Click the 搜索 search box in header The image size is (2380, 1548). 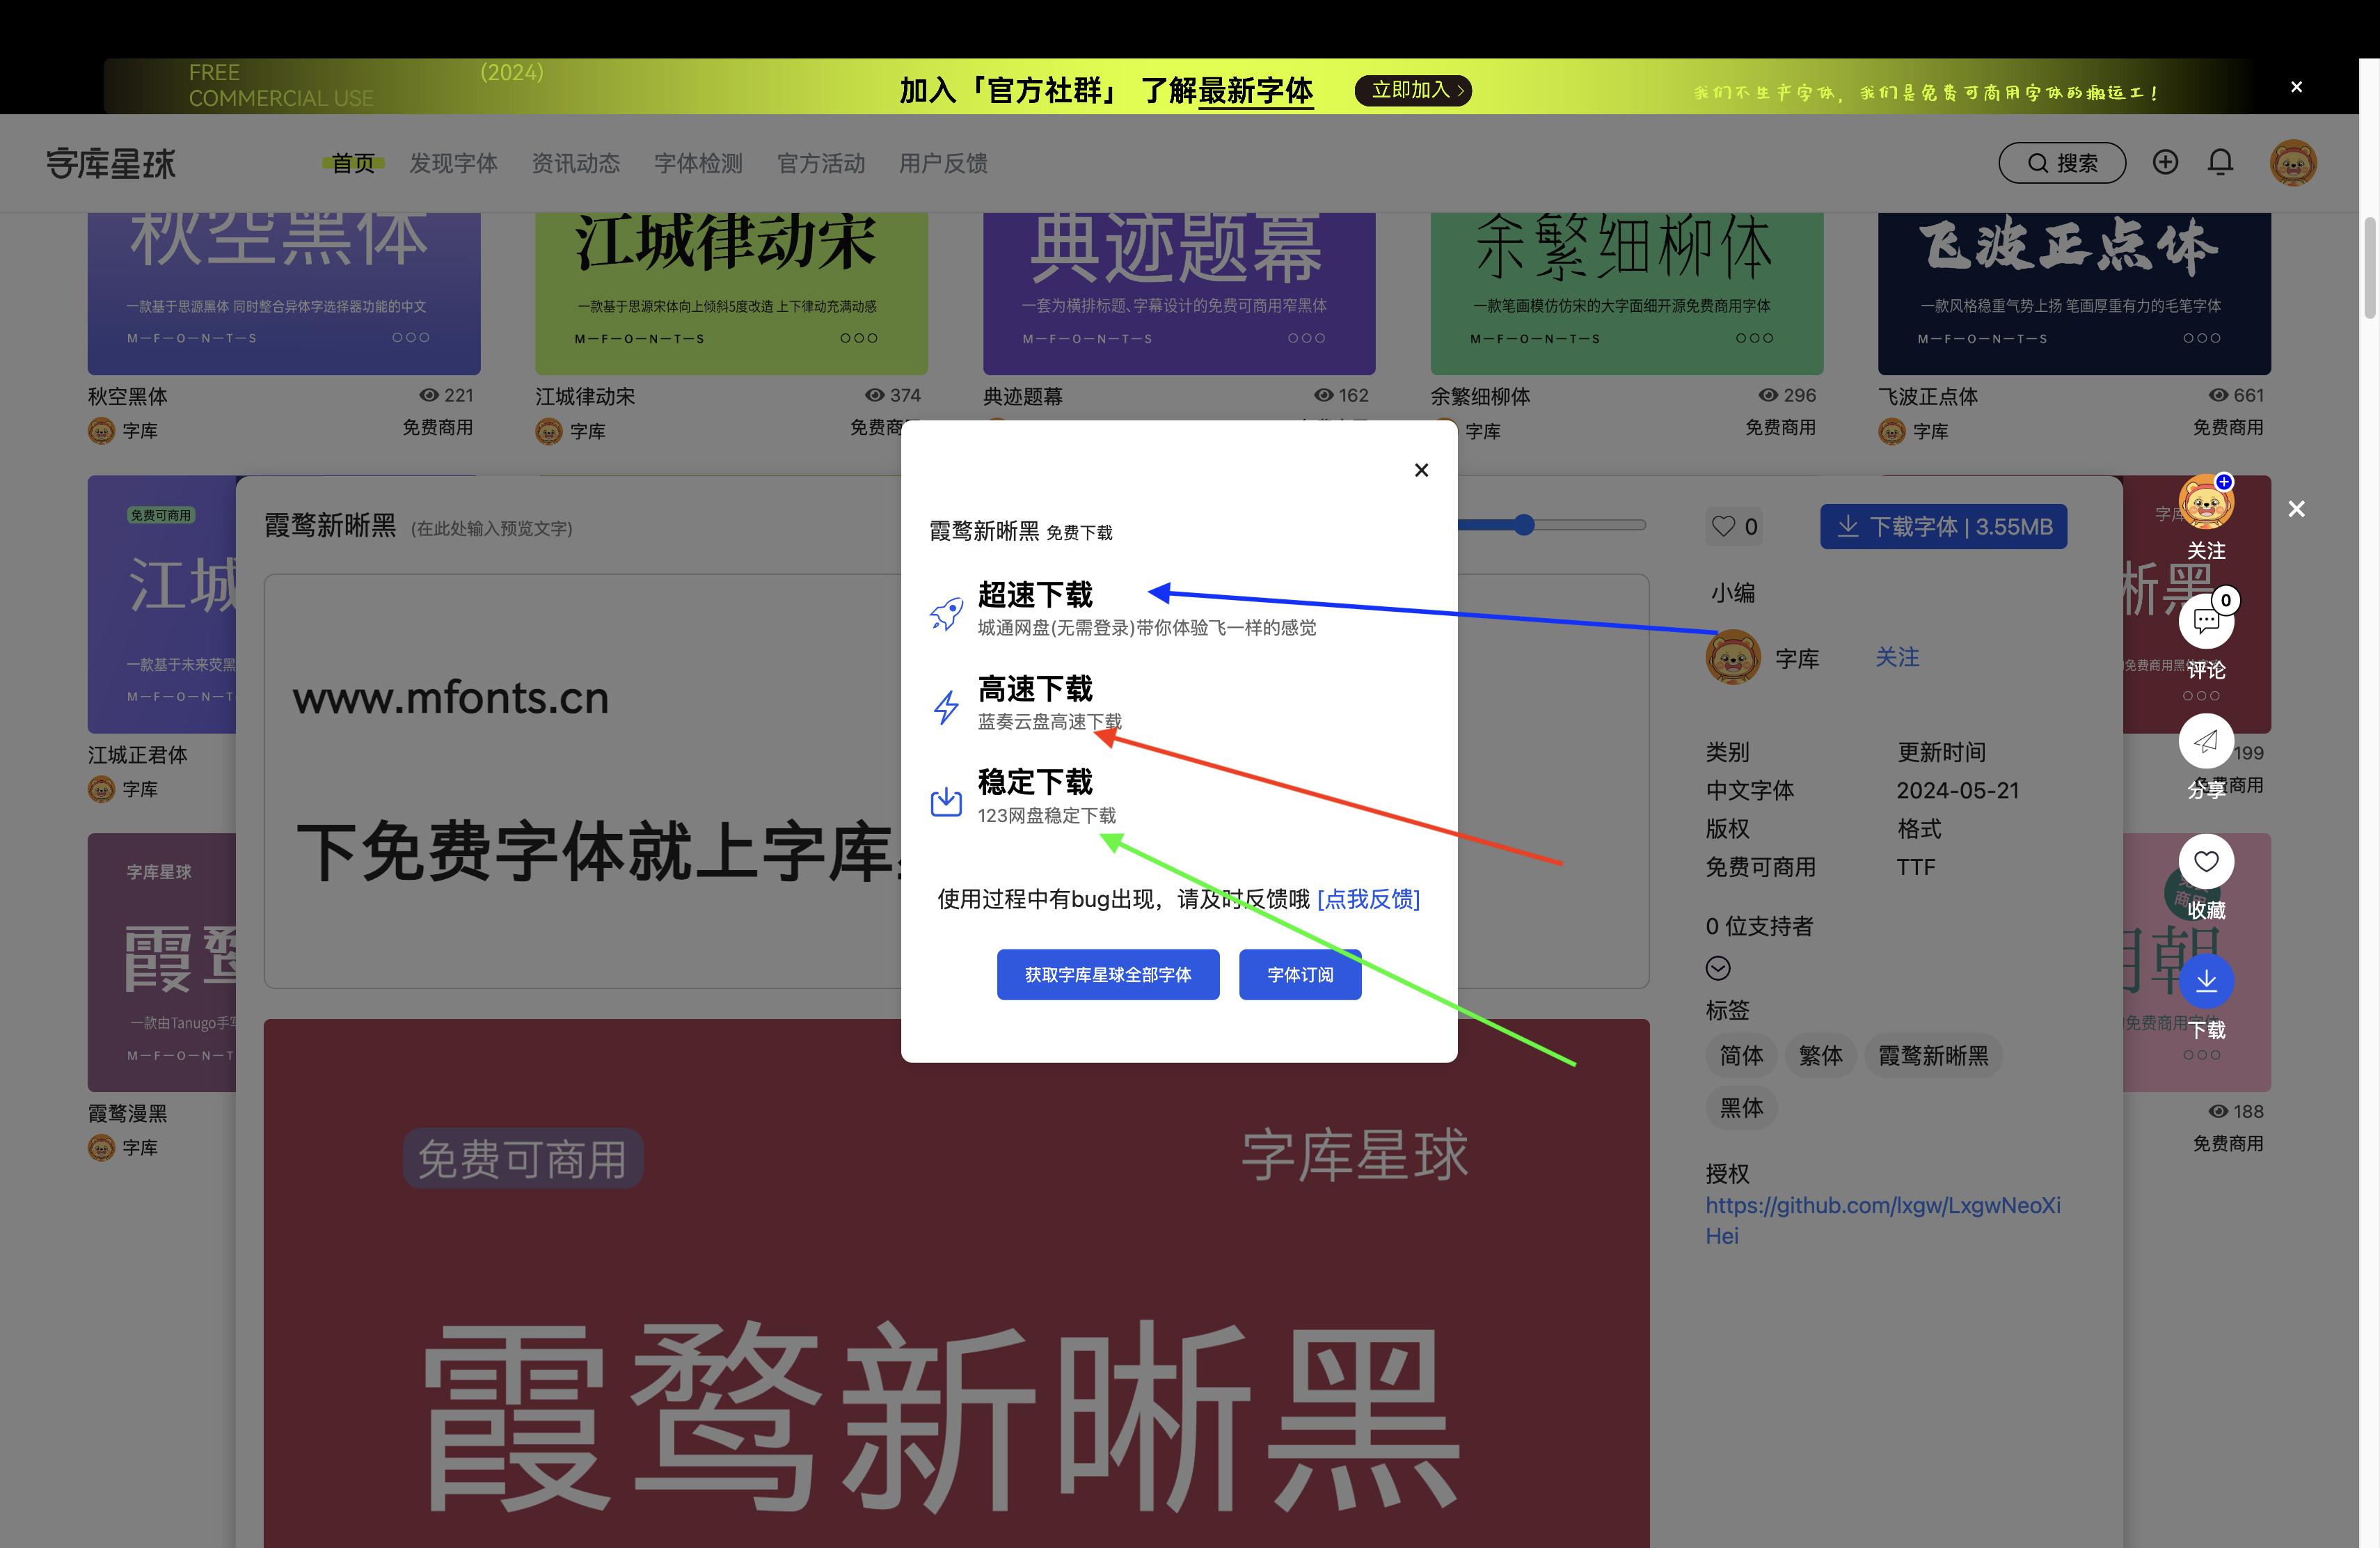click(2062, 163)
